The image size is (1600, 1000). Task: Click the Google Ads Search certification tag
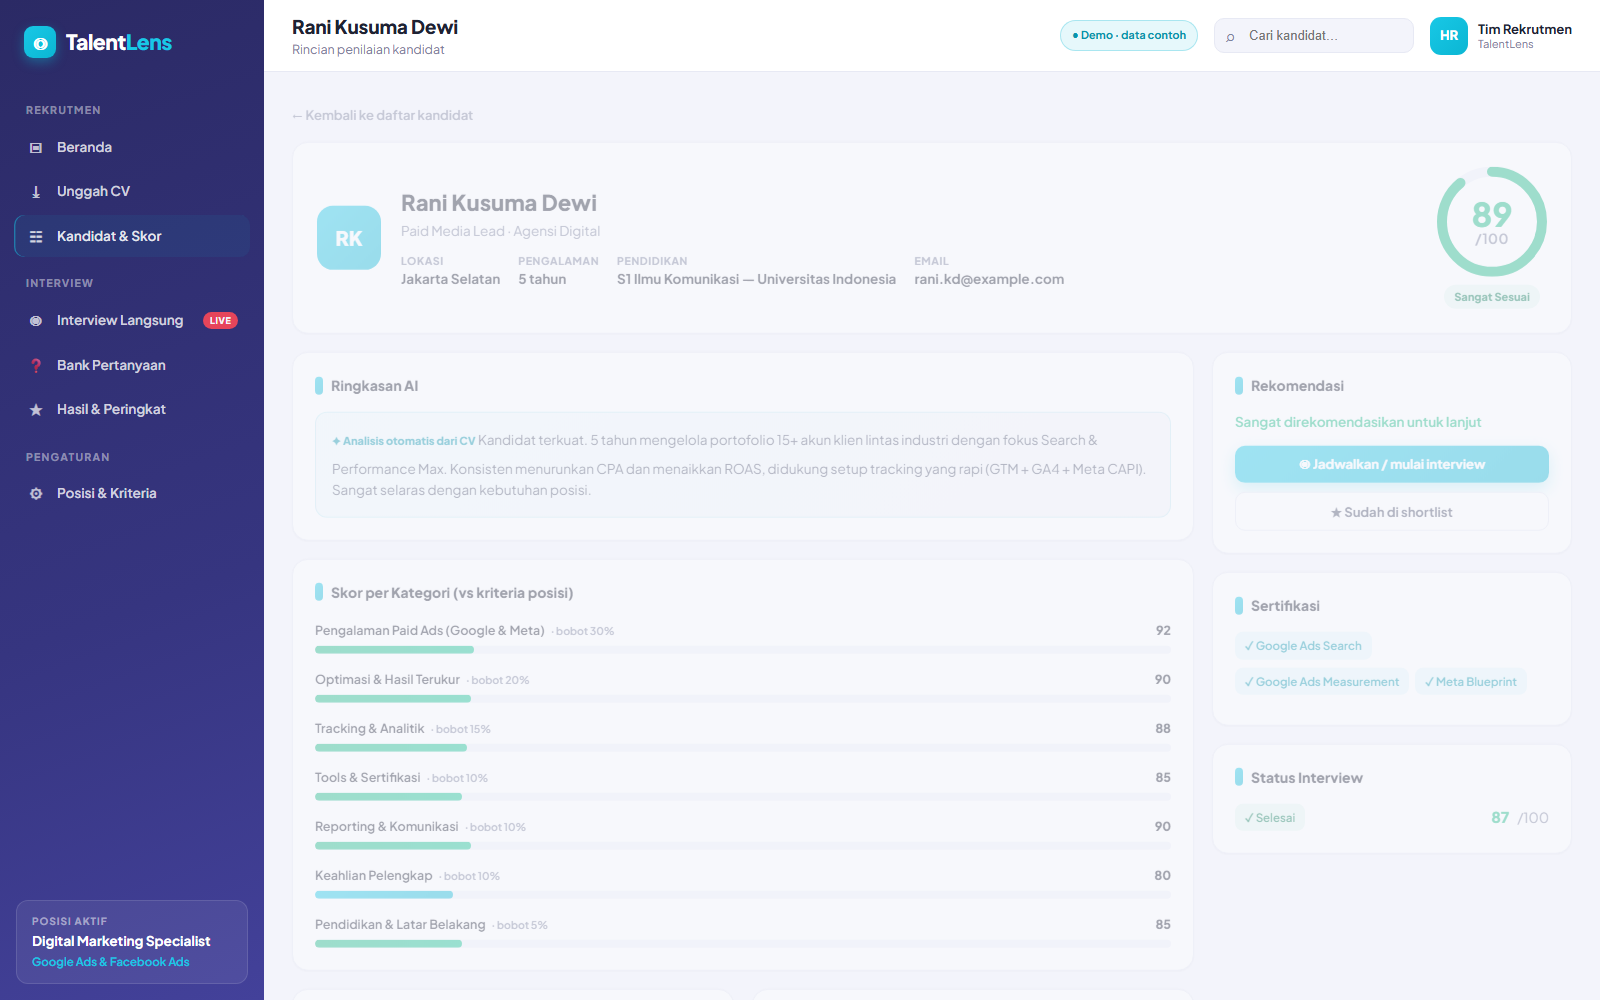click(1303, 646)
